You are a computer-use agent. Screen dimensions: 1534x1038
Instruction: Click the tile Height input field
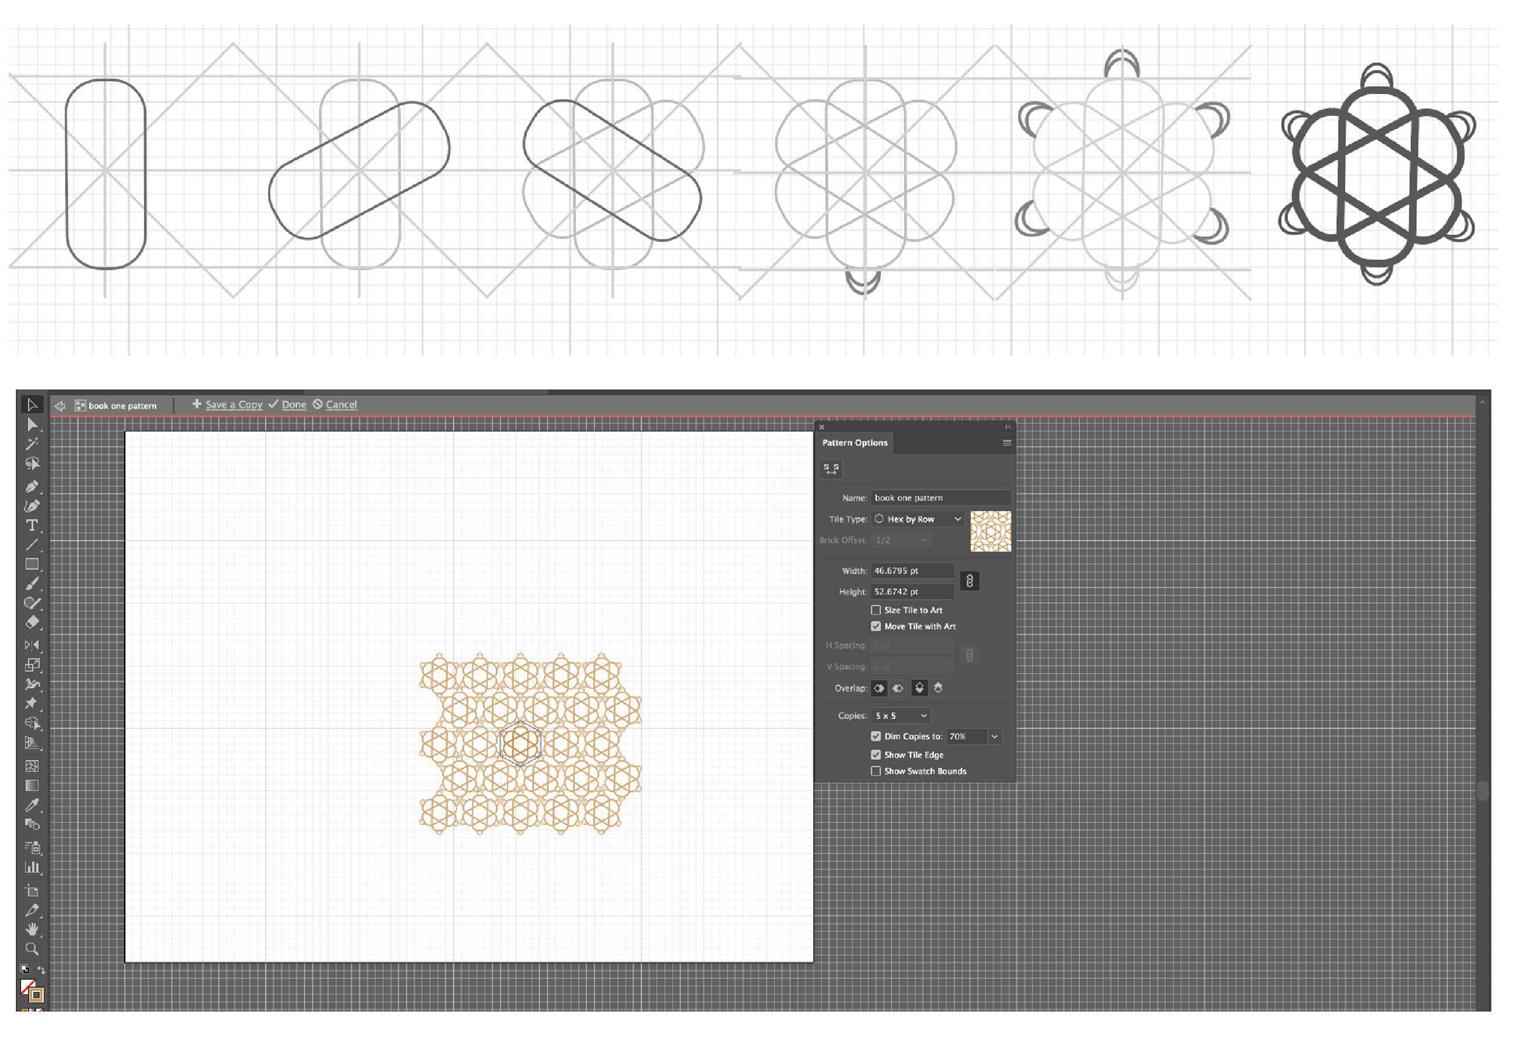912,592
